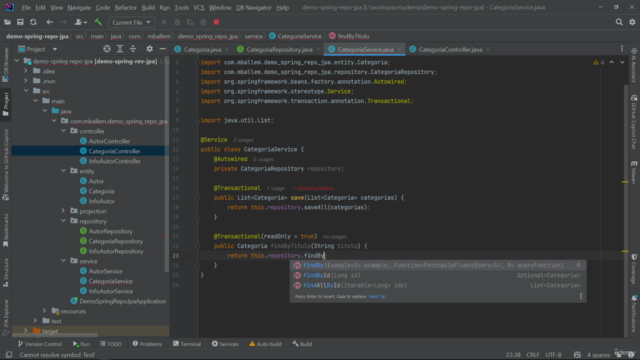Open the Problems tool window

147,344
